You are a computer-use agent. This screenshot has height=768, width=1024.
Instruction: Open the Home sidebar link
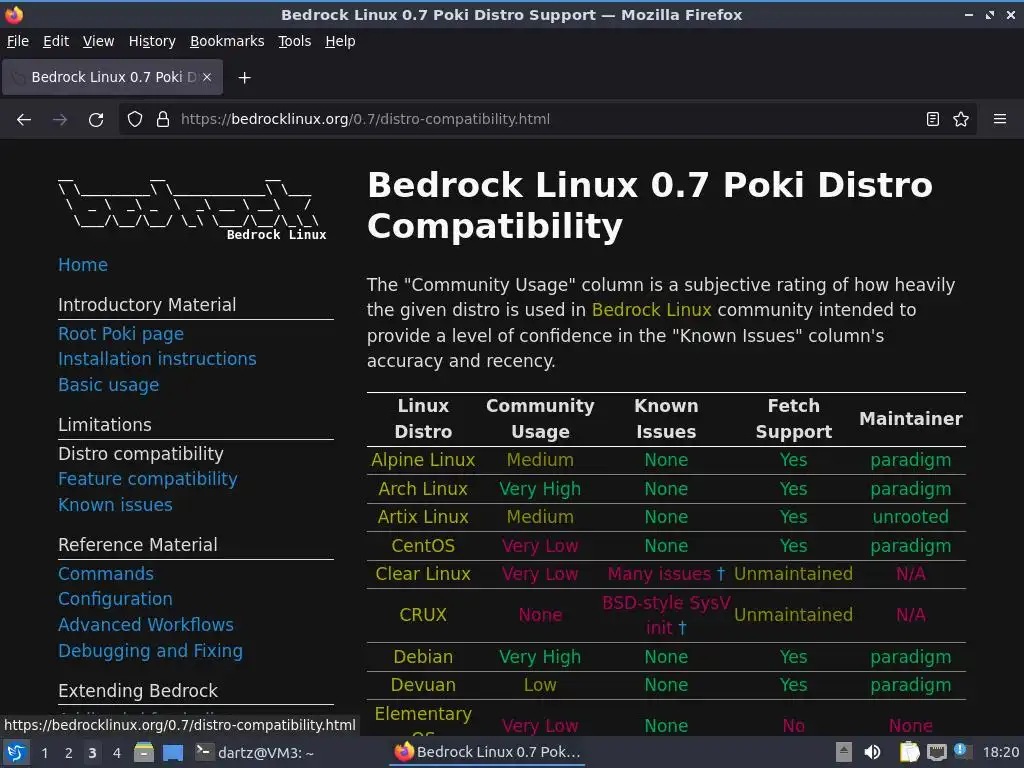83,265
